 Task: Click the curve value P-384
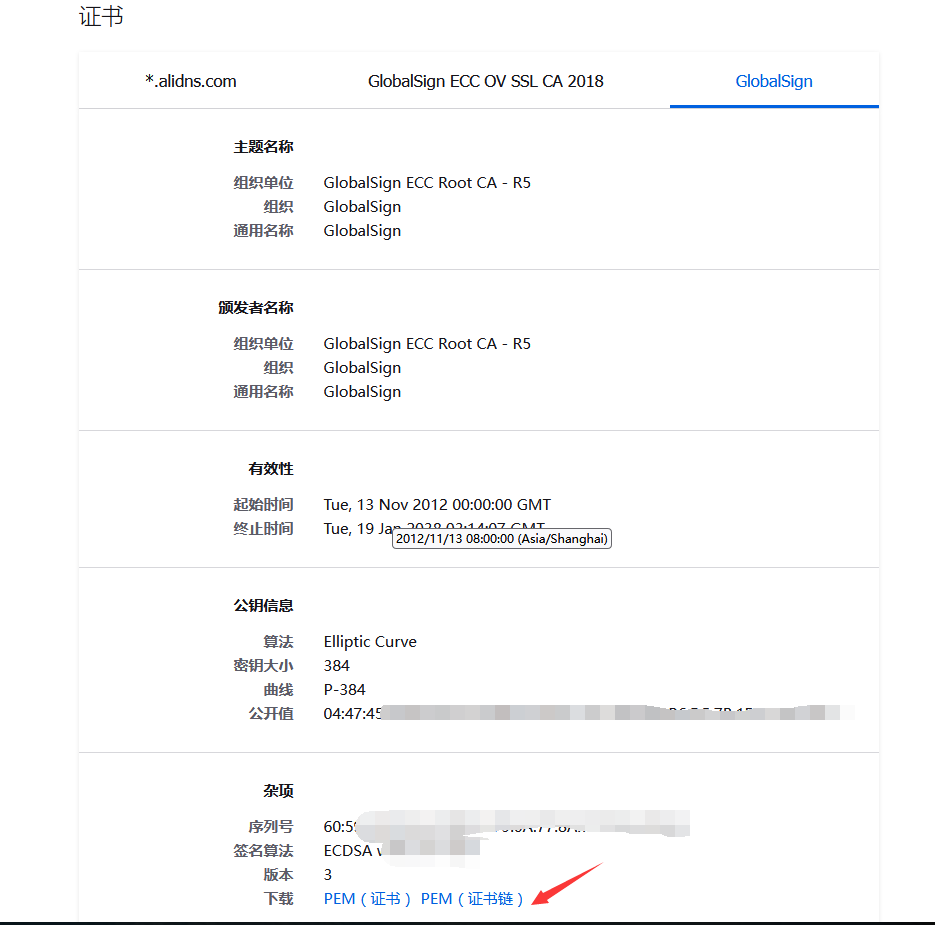[344, 689]
